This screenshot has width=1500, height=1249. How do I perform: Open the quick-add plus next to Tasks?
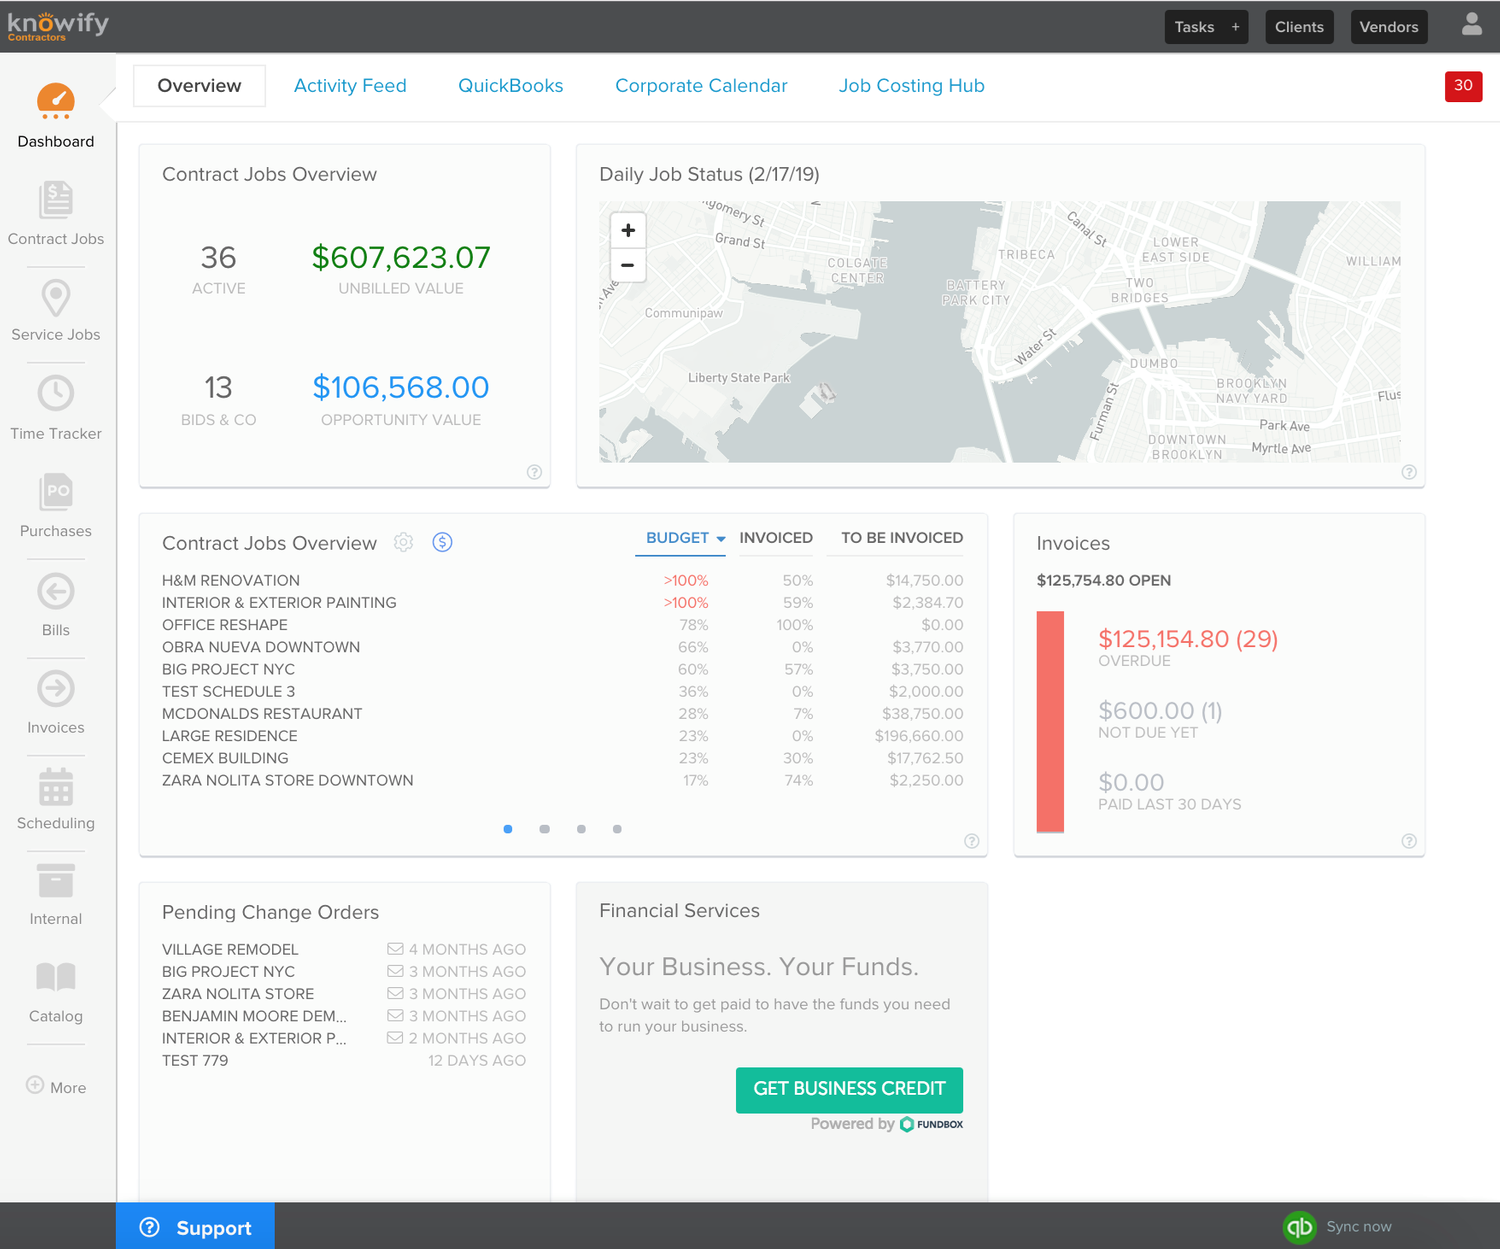(x=1234, y=26)
